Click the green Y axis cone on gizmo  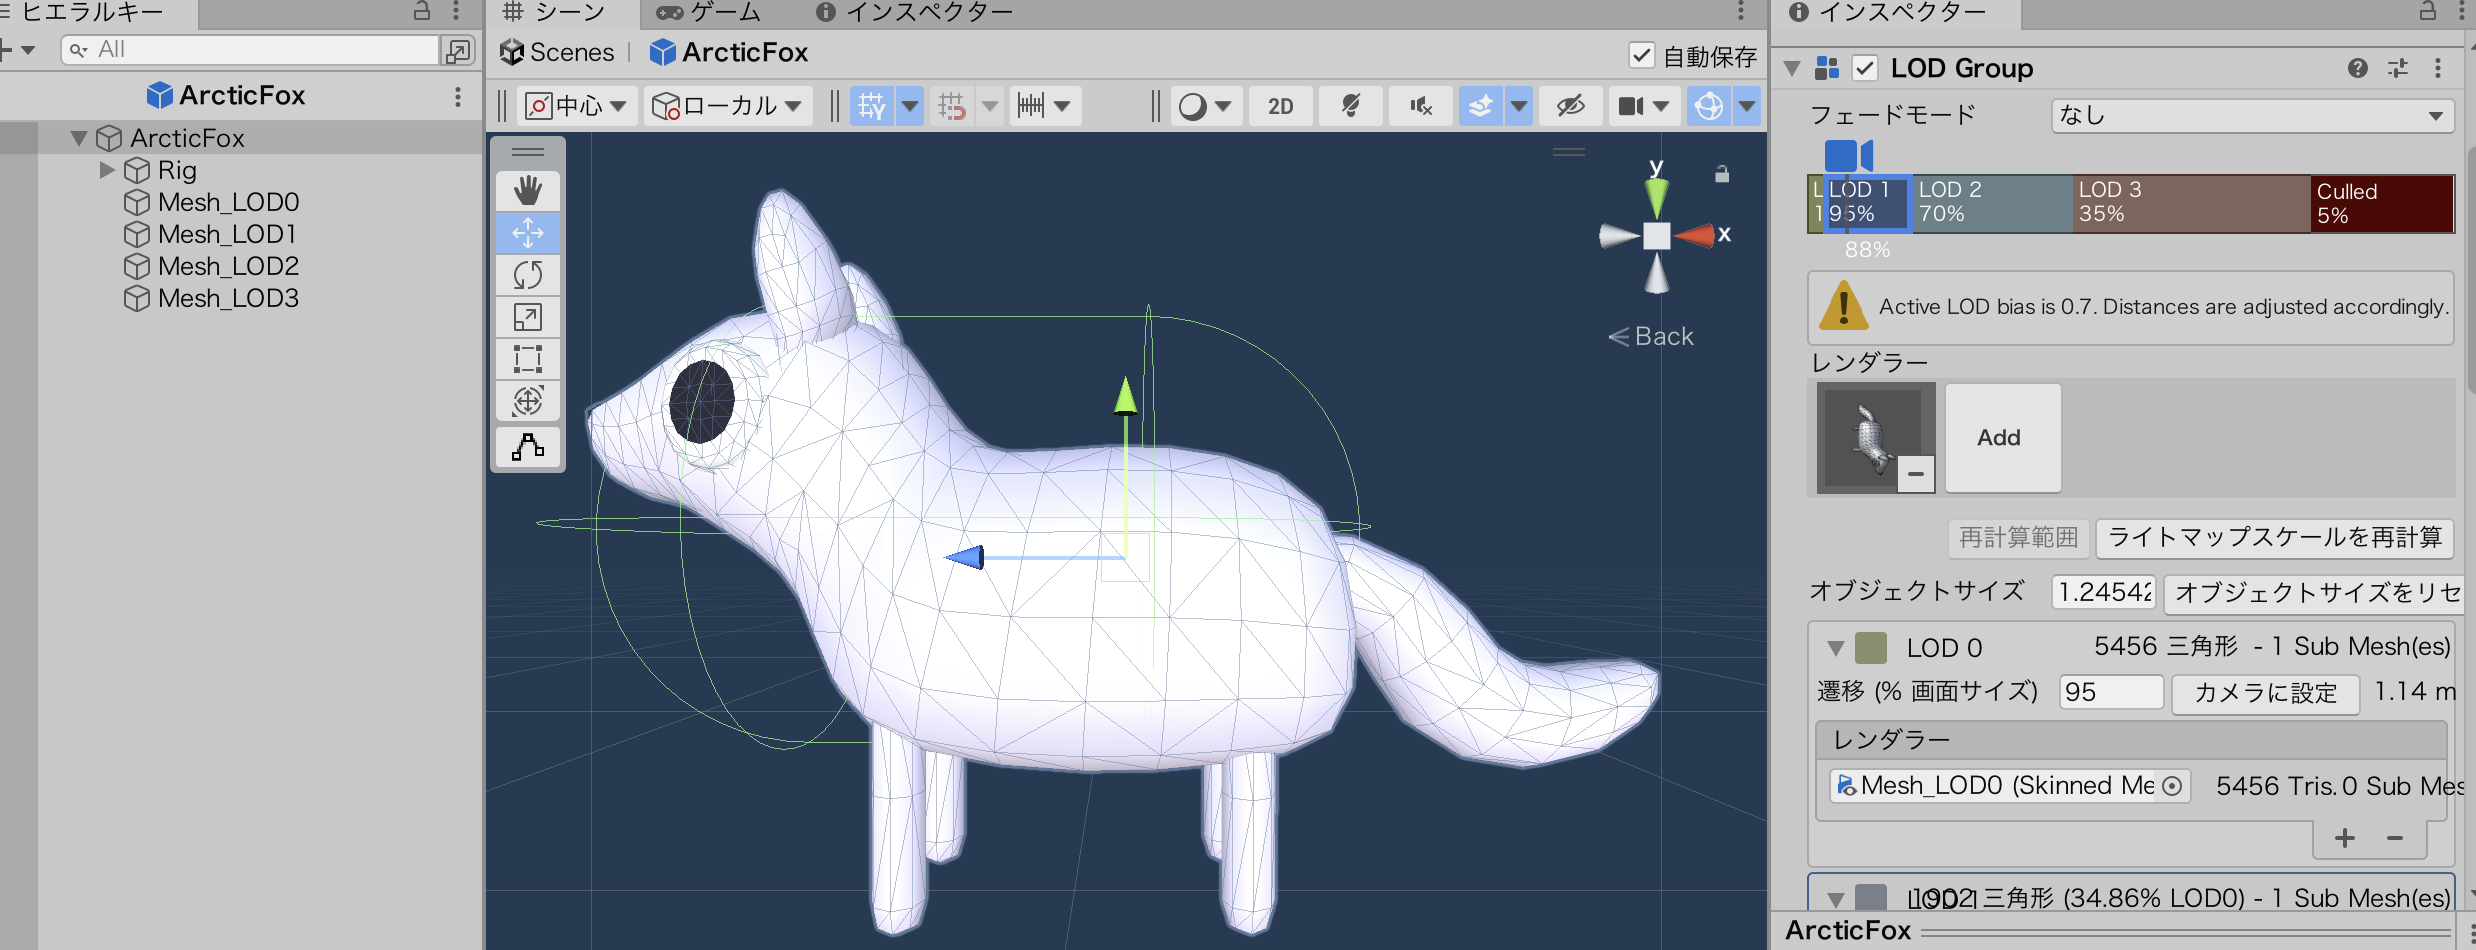click(x=1657, y=196)
